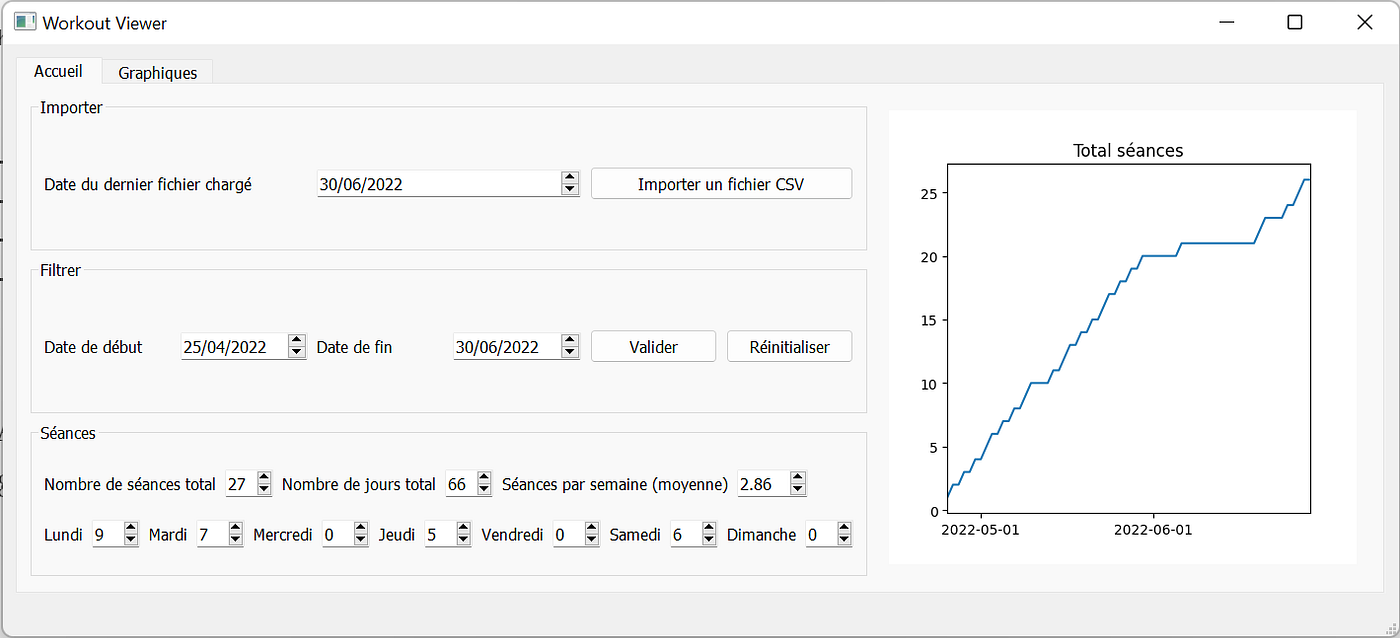Increment the Date de début spinner up arrow
This screenshot has height=638, width=1400.
297,340
